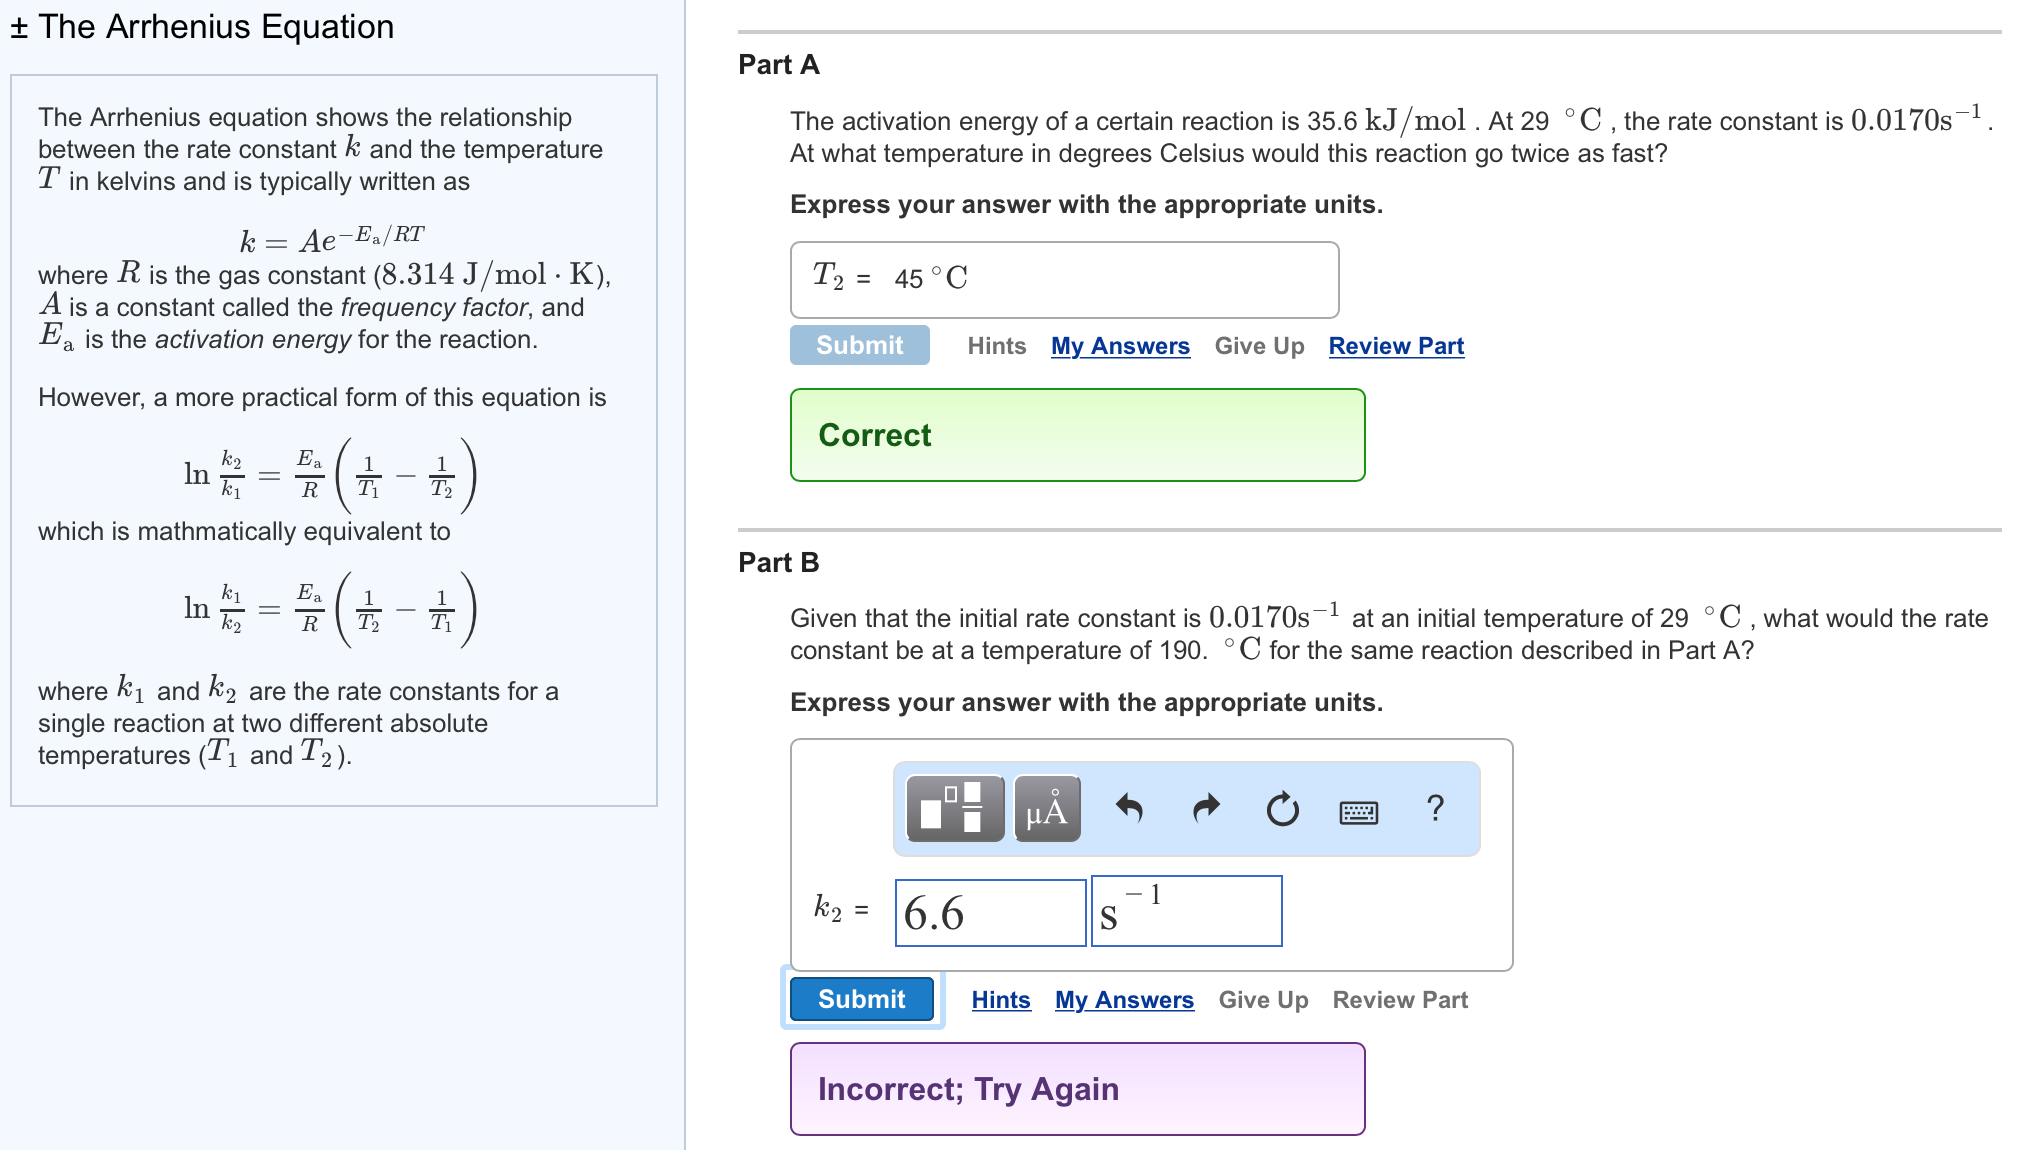Screen dimensions: 2024x1150
Task: Reset the answer using the circular reset icon
Action: click(x=1281, y=810)
